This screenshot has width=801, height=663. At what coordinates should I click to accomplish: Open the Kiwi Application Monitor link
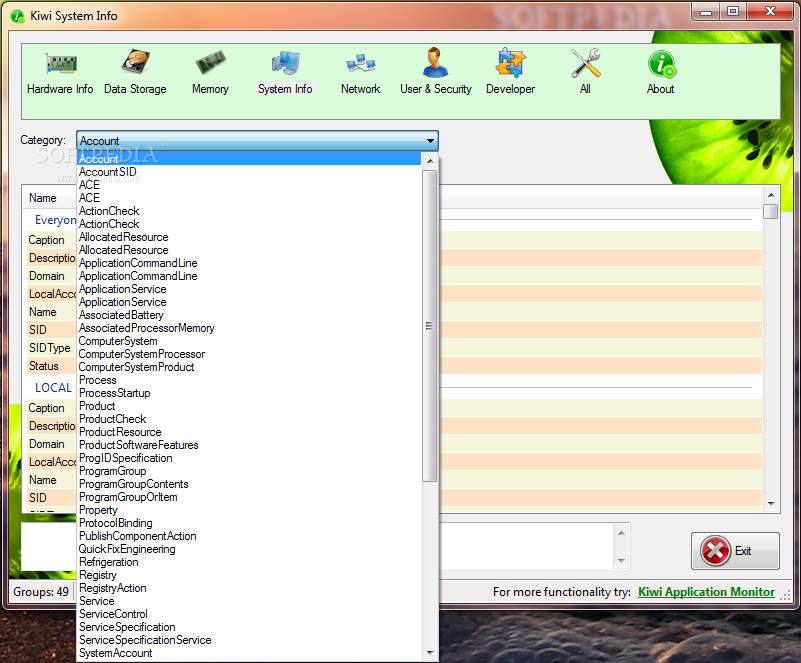coord(706,592)
